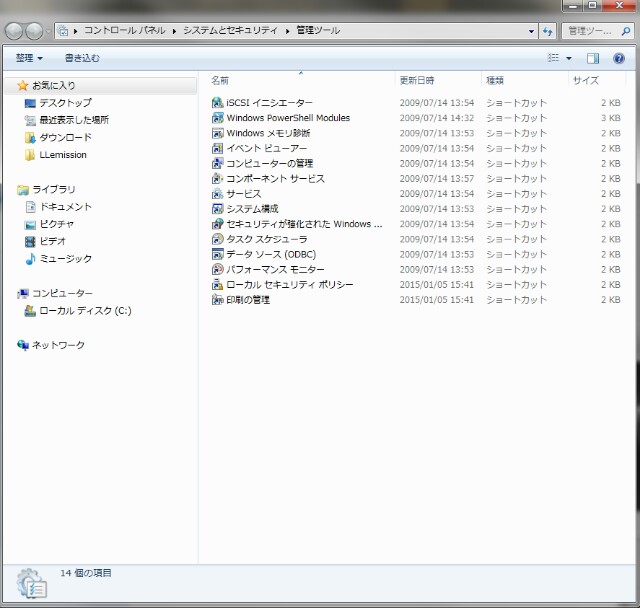
Task: Select the ローカル セキュリティ ポリシー icon
Action: pyautogui.click(x=218, y=284)
